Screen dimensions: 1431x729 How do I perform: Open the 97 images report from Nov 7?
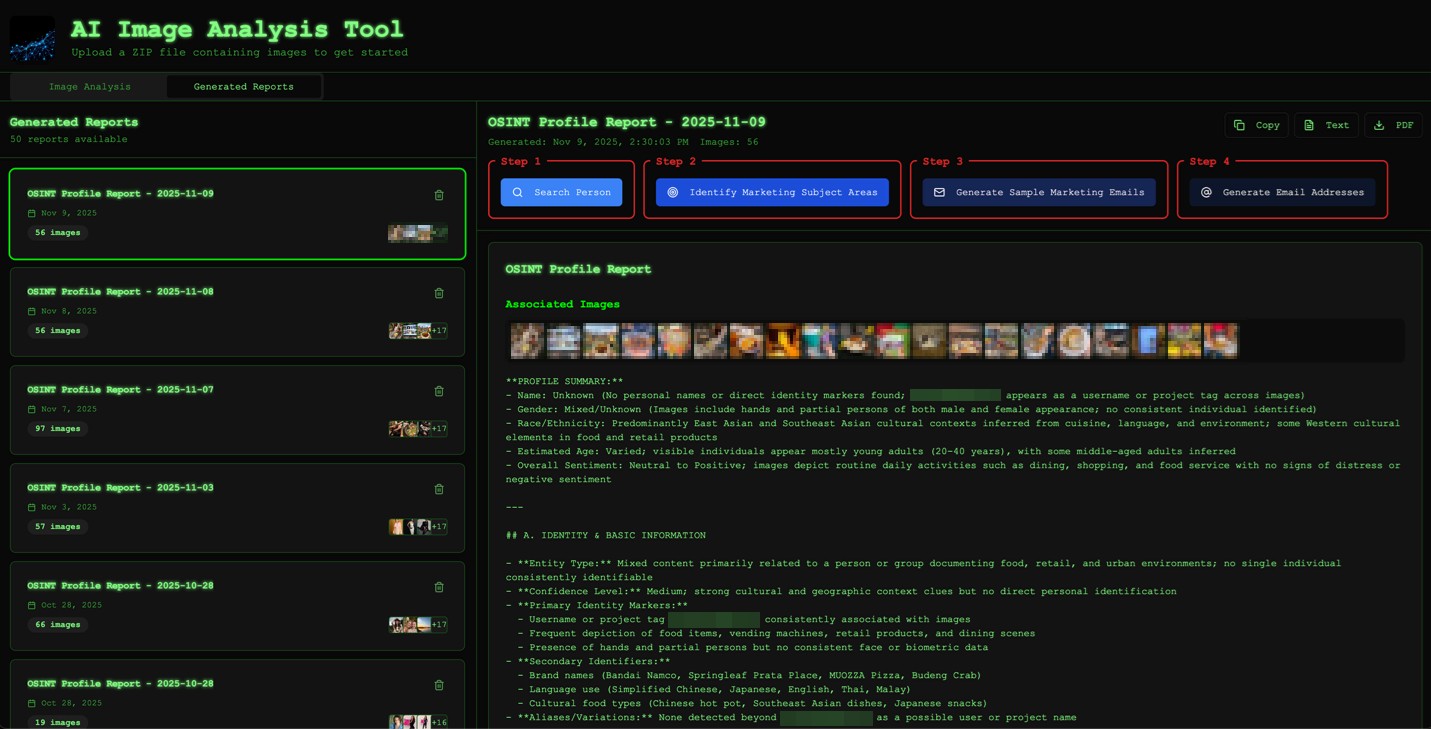[200, 409]
